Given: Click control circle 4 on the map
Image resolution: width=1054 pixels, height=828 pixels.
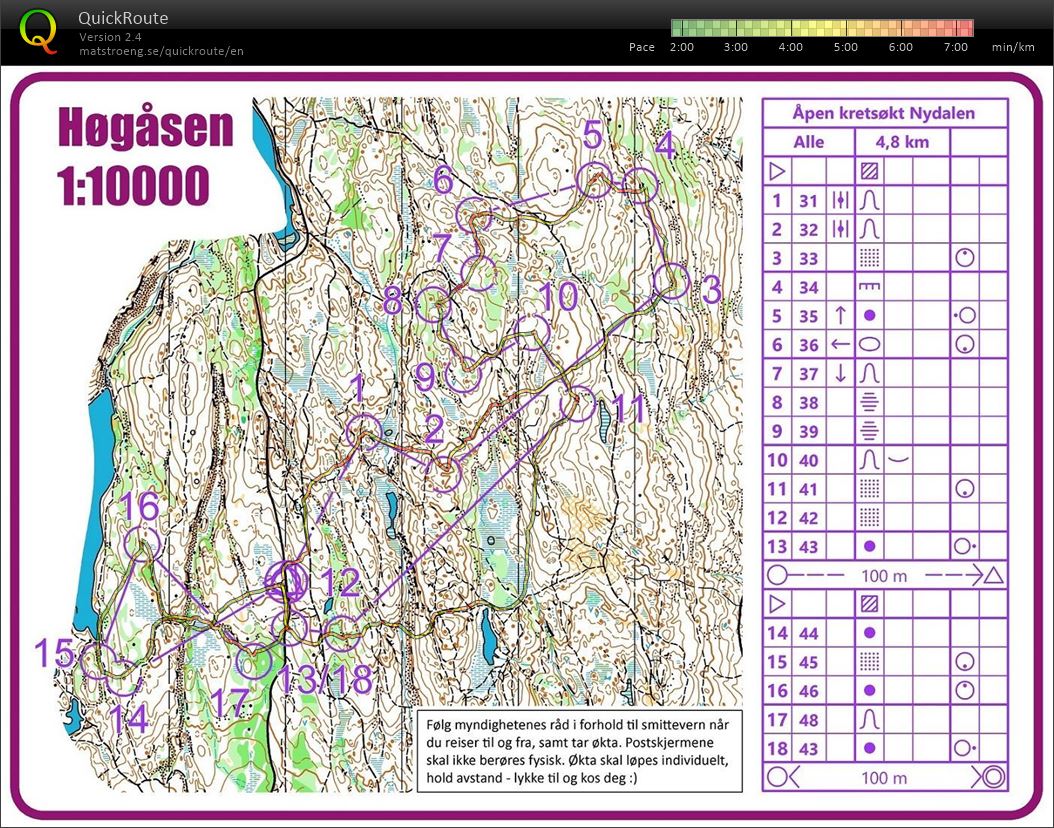Looking at the screenshot, I should coord(639,185).
